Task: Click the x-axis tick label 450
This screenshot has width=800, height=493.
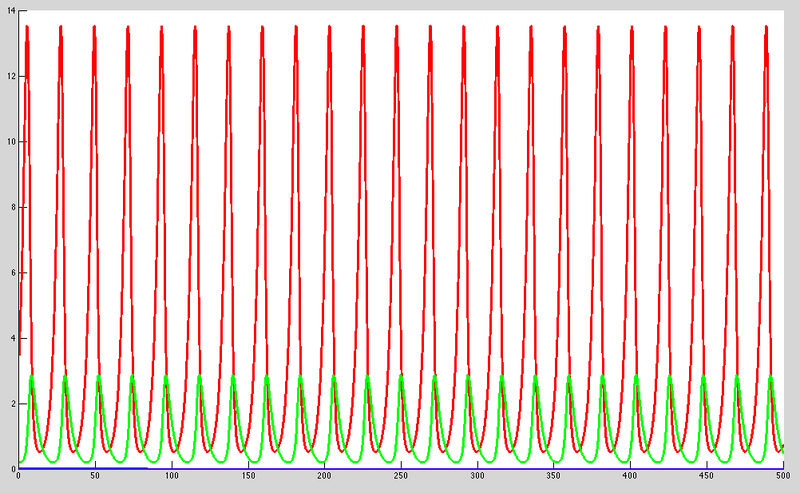Action: [x=707, y=478]
